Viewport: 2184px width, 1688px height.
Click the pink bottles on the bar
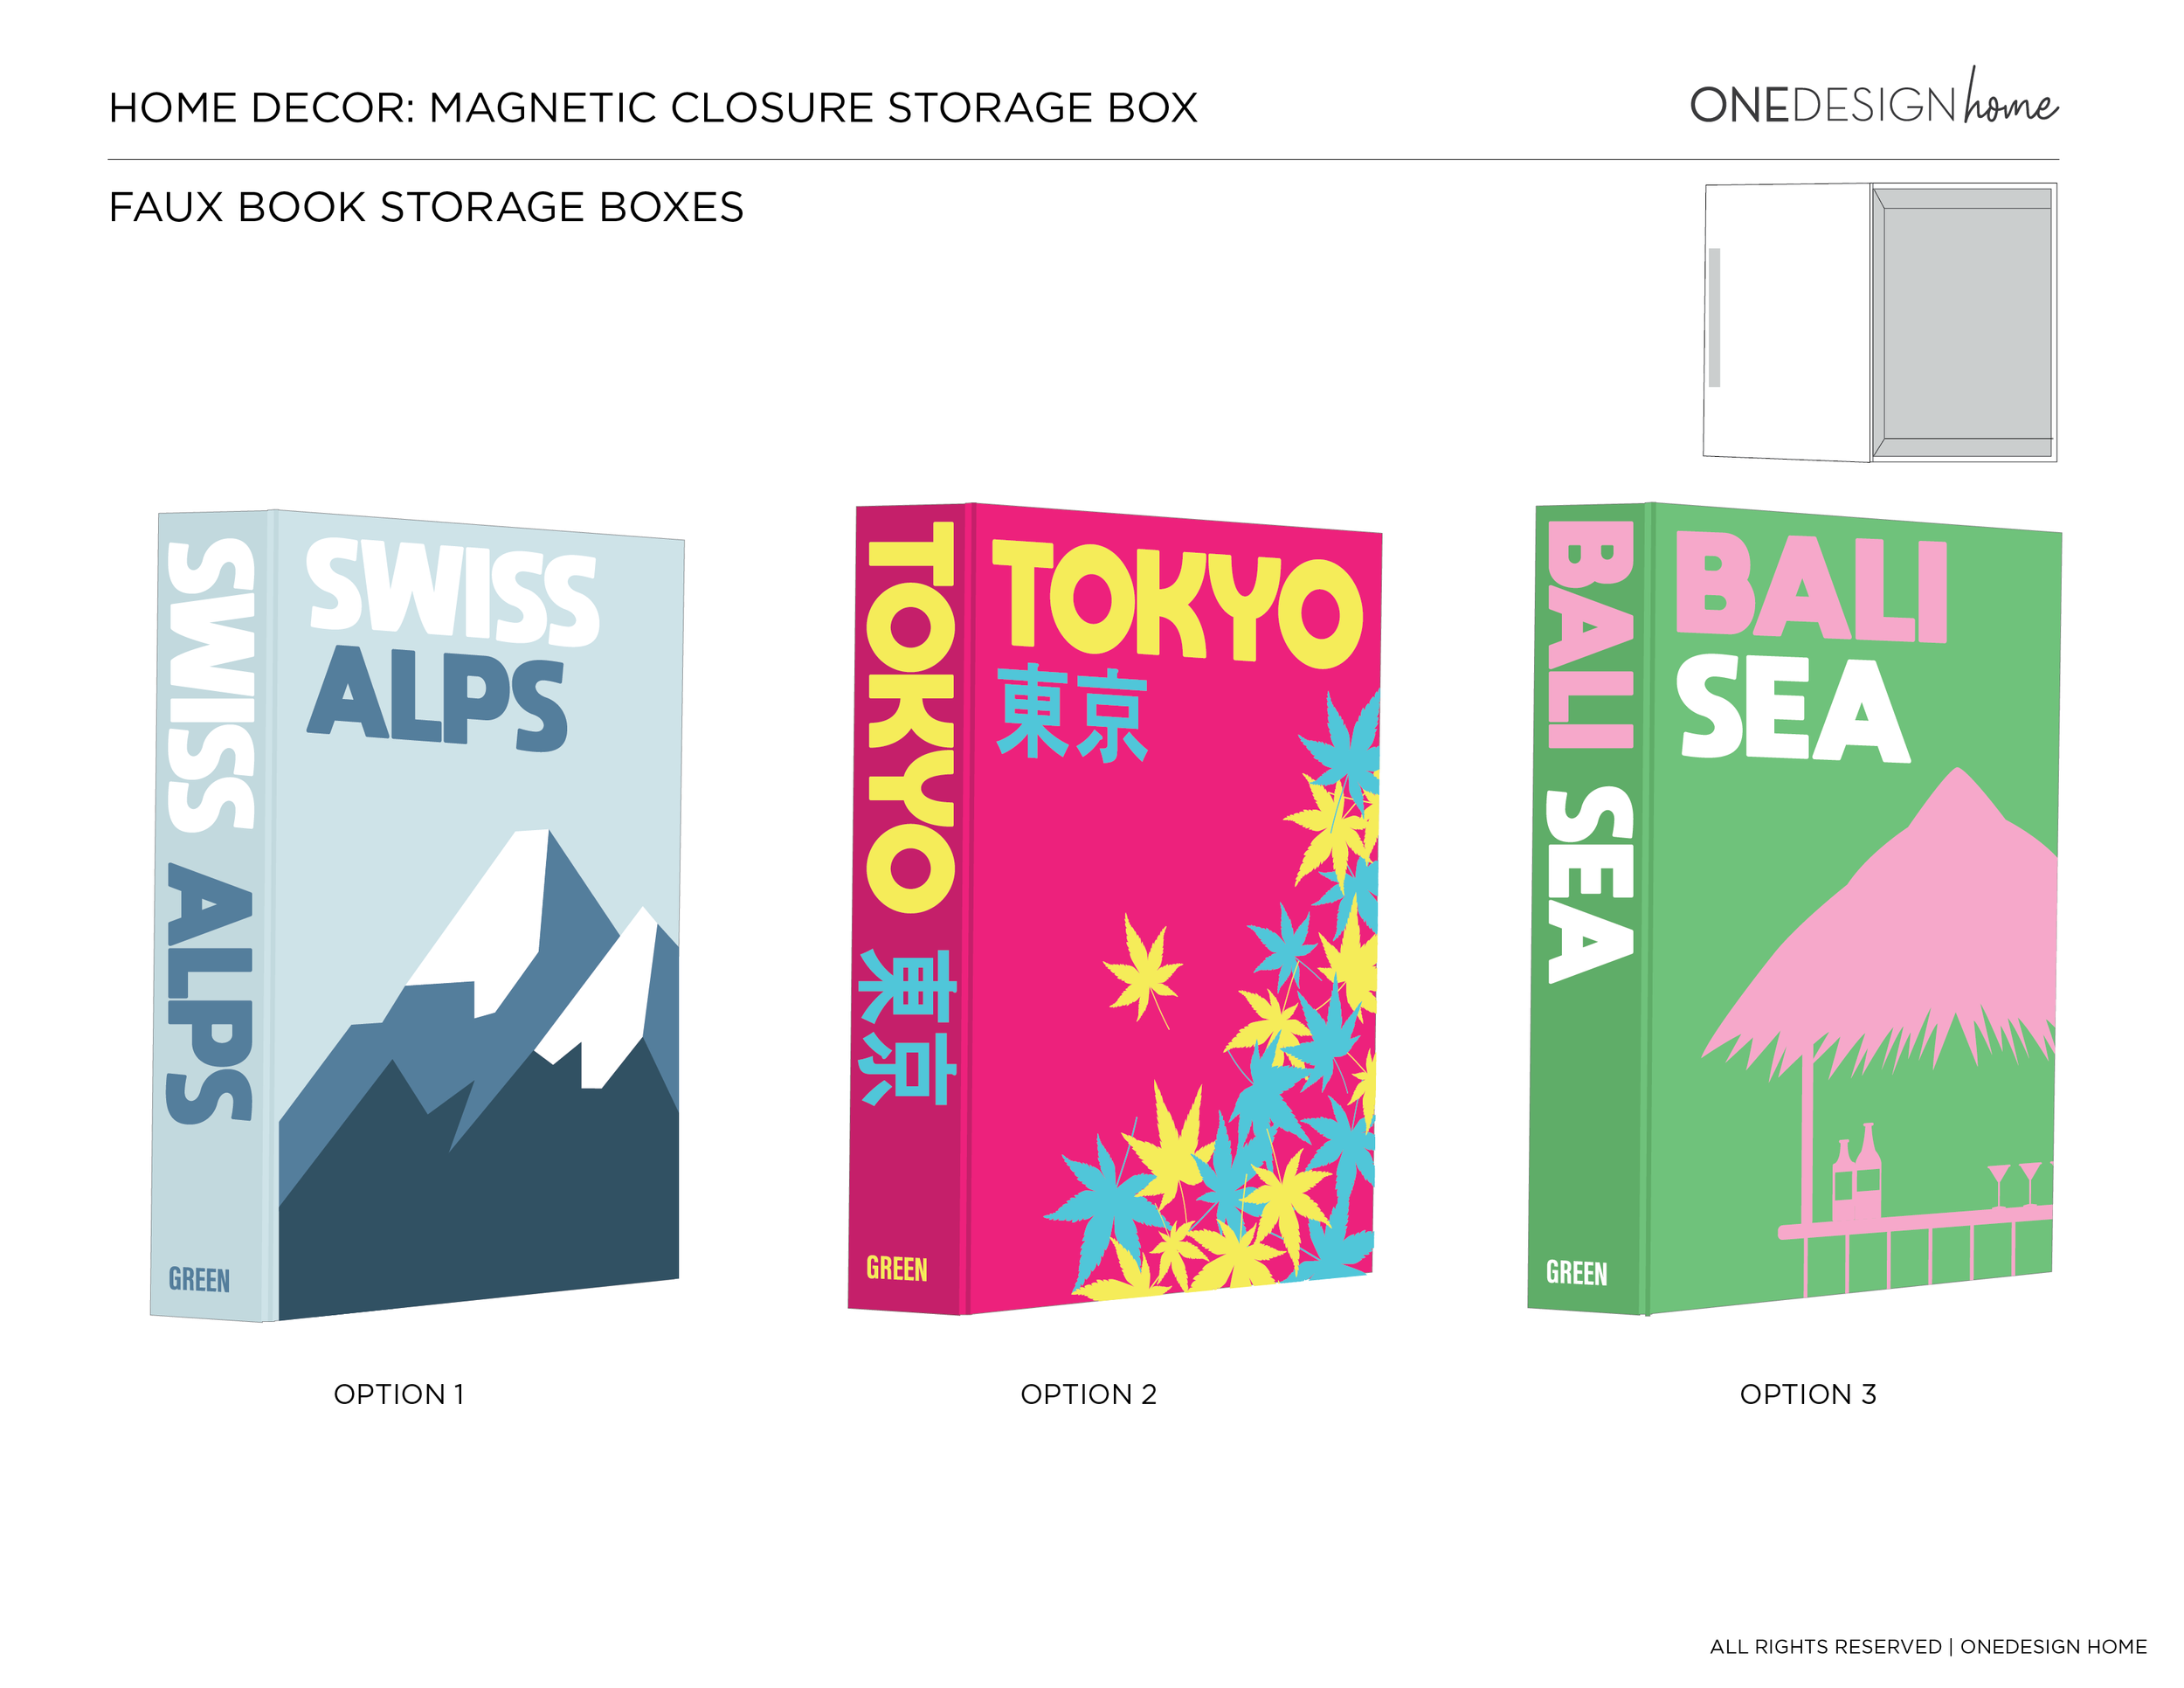click(x=1856, y=1172)
